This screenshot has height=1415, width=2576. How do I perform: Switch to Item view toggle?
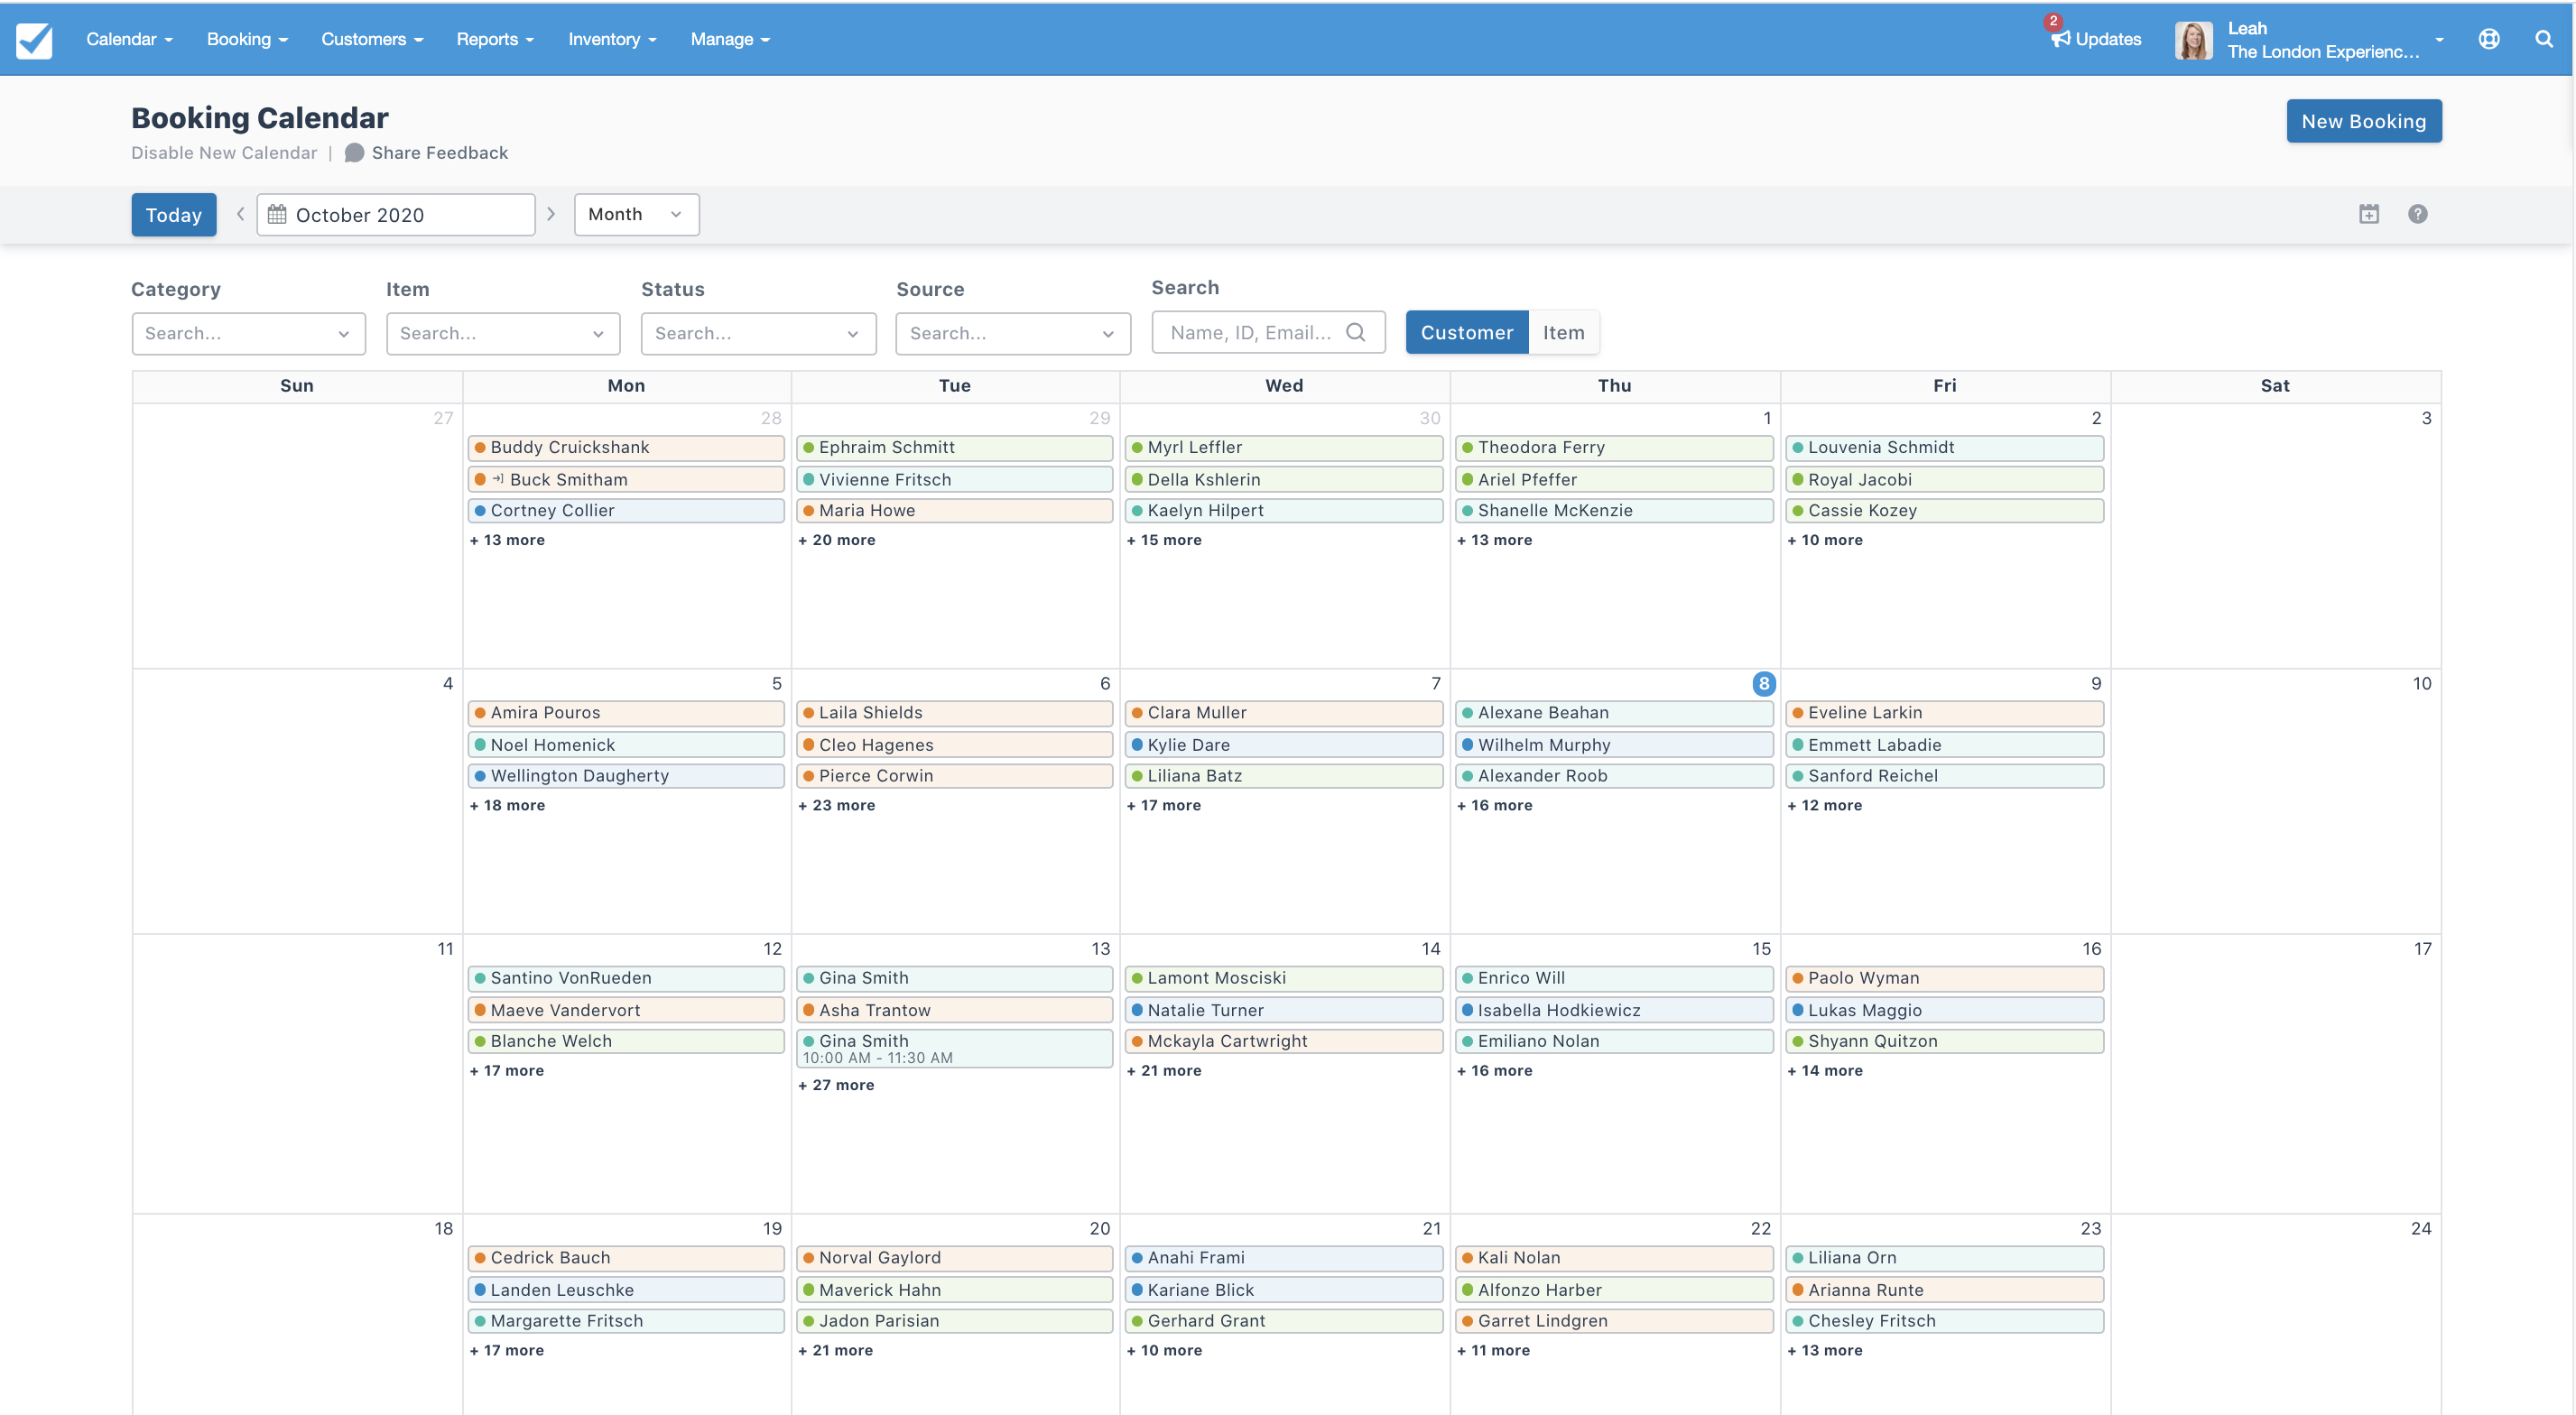pos(1563,332)
